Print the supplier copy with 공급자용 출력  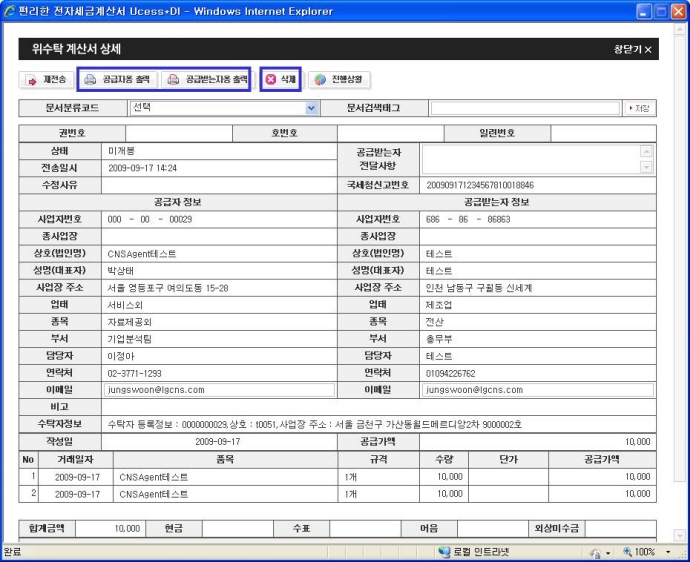pyautogui.click(x=117, y=79)
